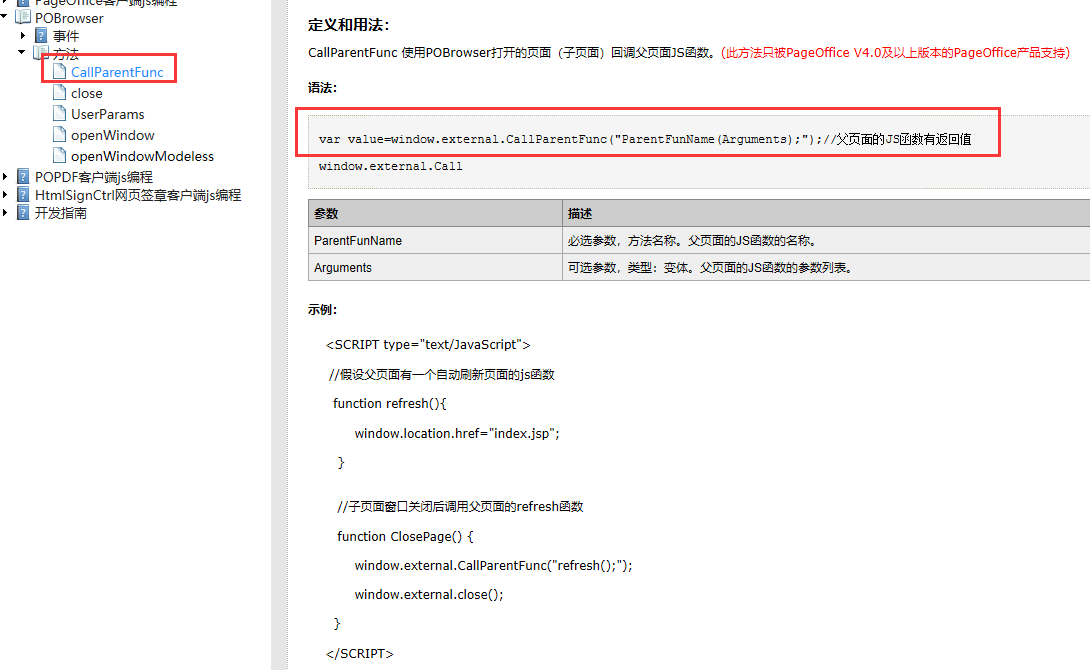Open the CallParentFunc topic
Screen dimensions: 1090x670
pos(117,72)
